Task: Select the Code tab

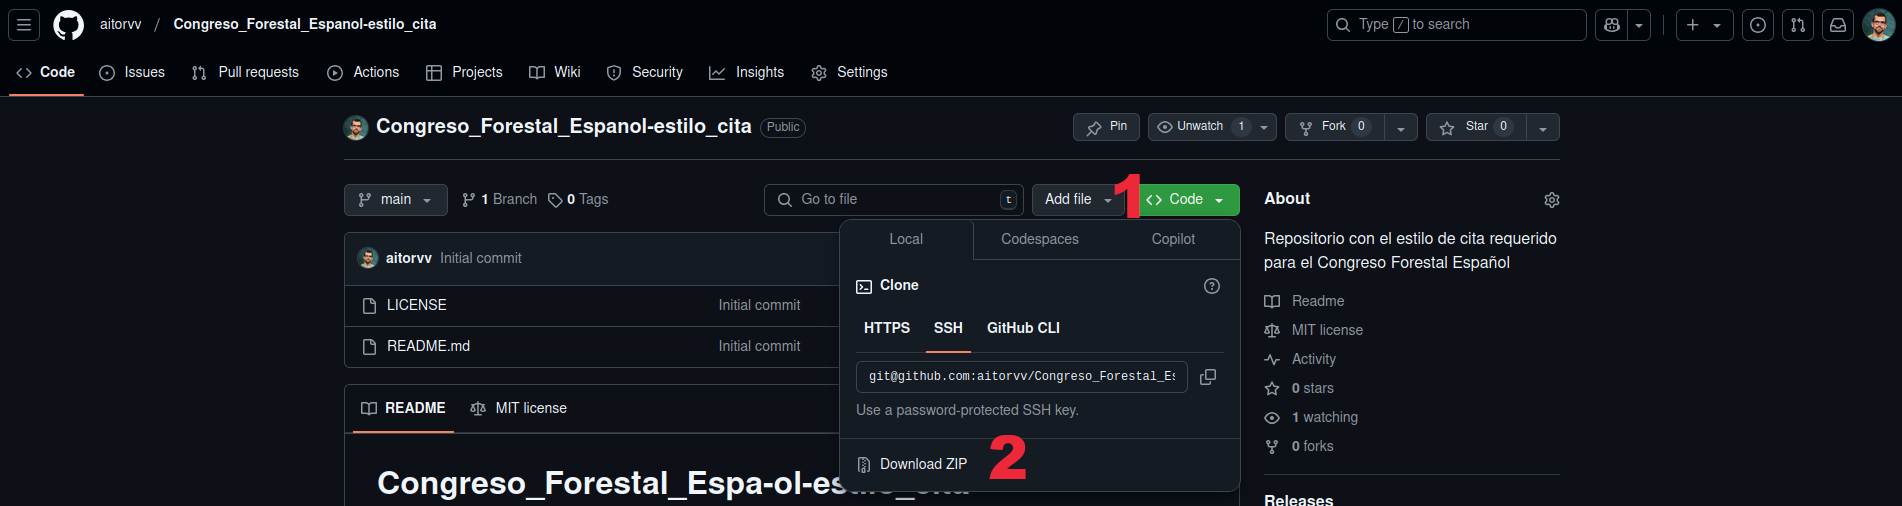Action: tap(46, 72)
